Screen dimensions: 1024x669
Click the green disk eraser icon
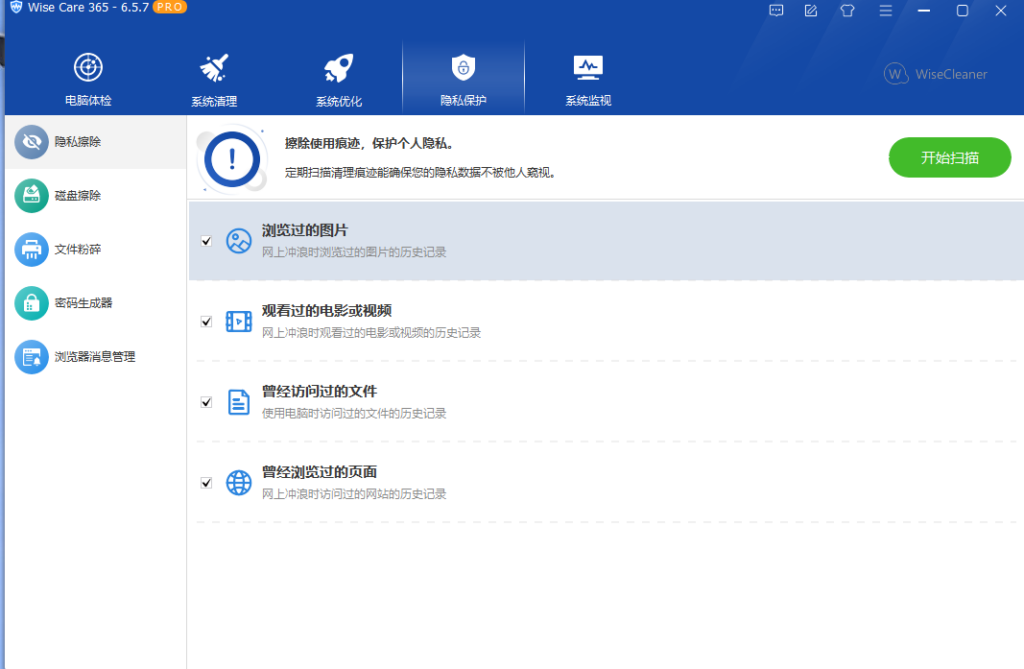pos(31,195)
